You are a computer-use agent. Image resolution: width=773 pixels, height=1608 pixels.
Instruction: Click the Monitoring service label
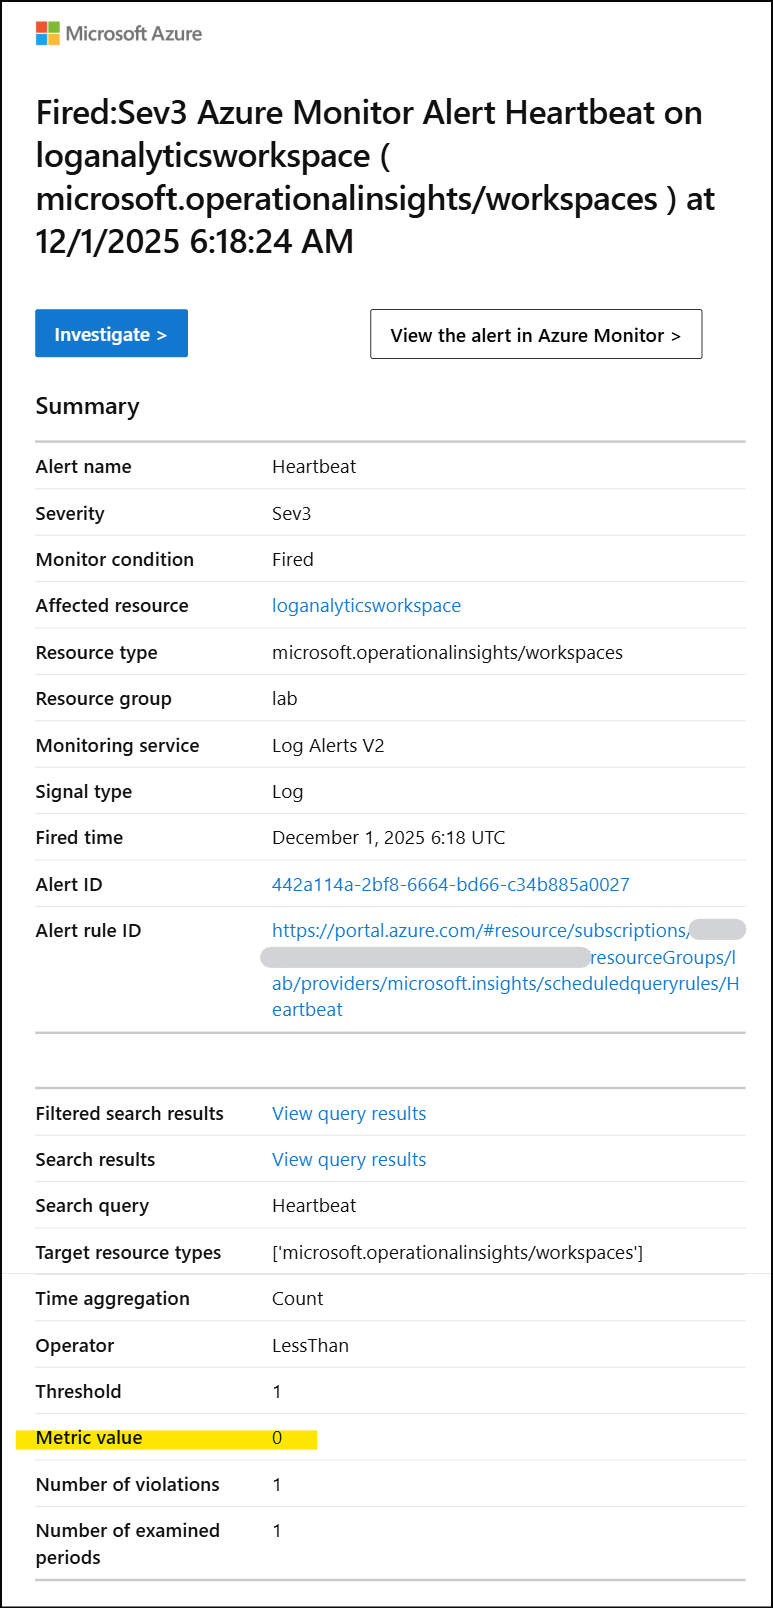(x=117, y=746)
